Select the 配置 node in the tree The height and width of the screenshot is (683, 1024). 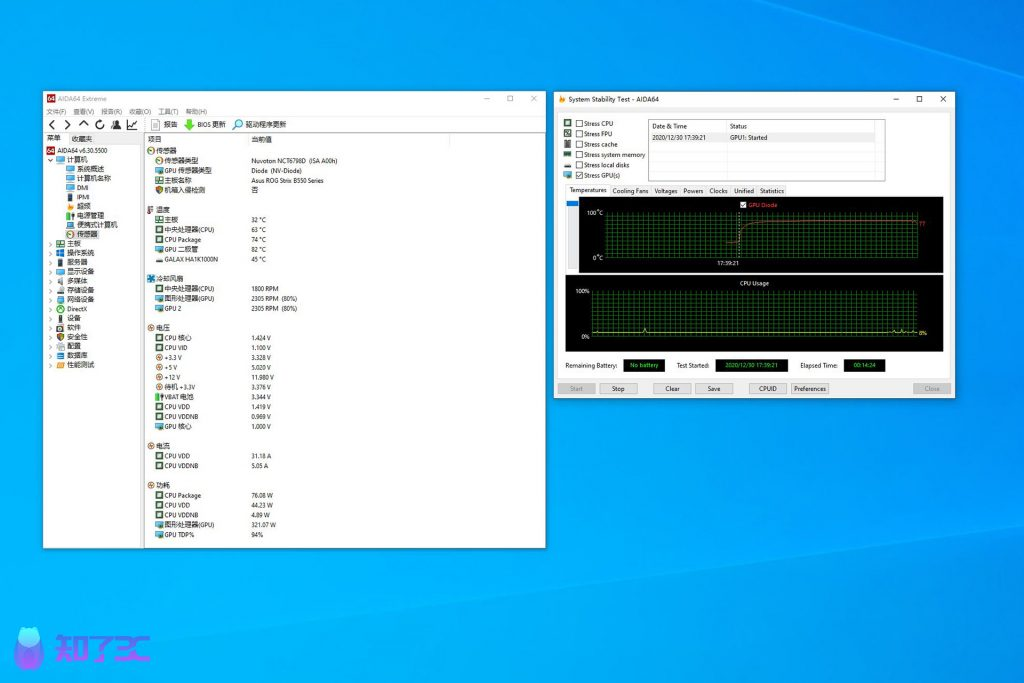pyautogui.click(x=69, y=346)
